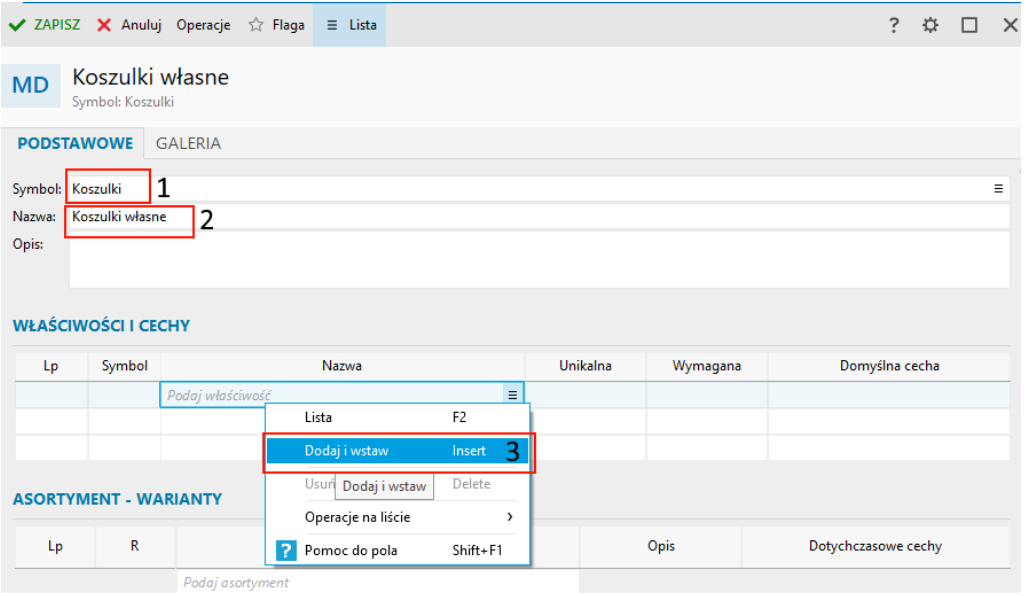This screenshot has height=596, width=1026.
Task: Click the Domyślna cecha column header
Action: (889, 366)
